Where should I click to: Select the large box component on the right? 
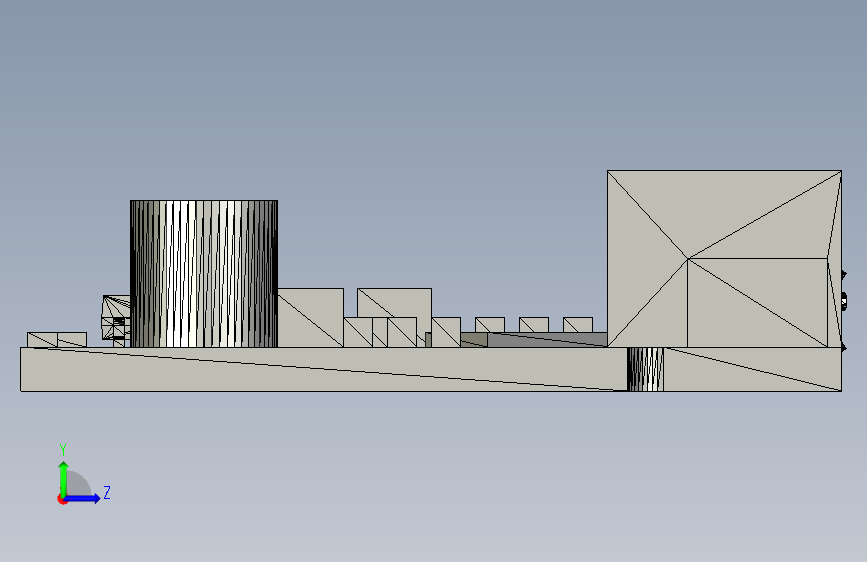[724, 259]
